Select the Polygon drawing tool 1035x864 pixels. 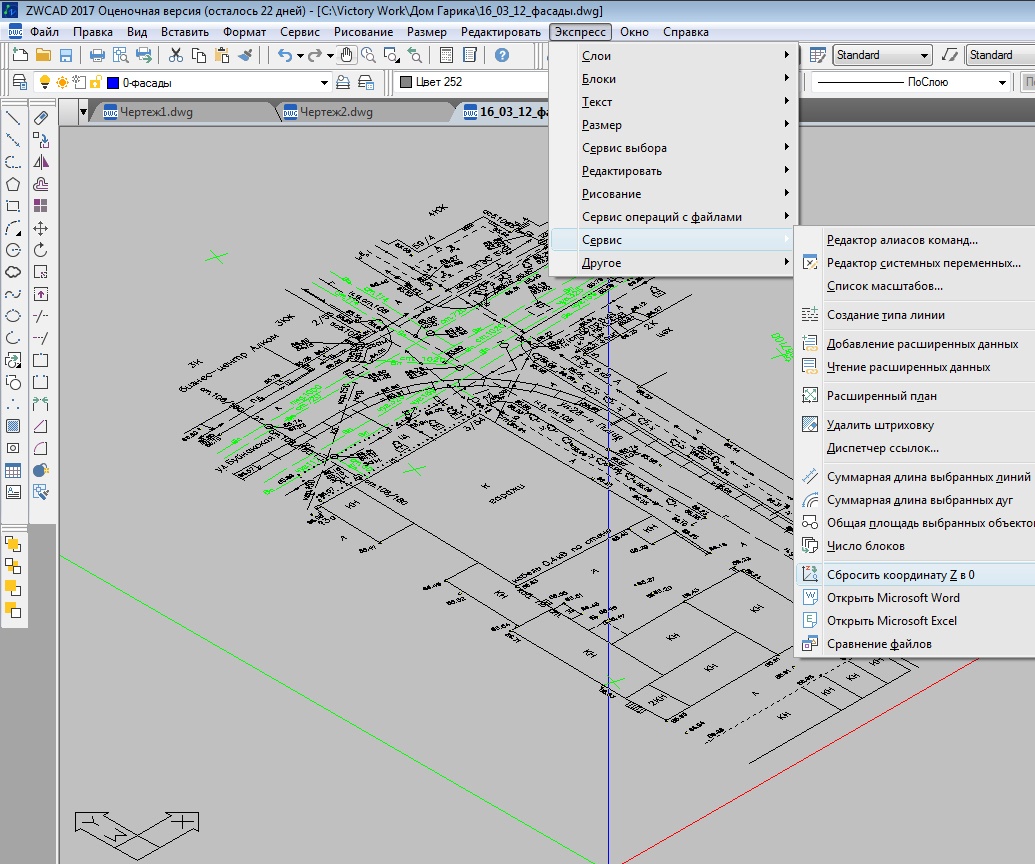point(13,184)
